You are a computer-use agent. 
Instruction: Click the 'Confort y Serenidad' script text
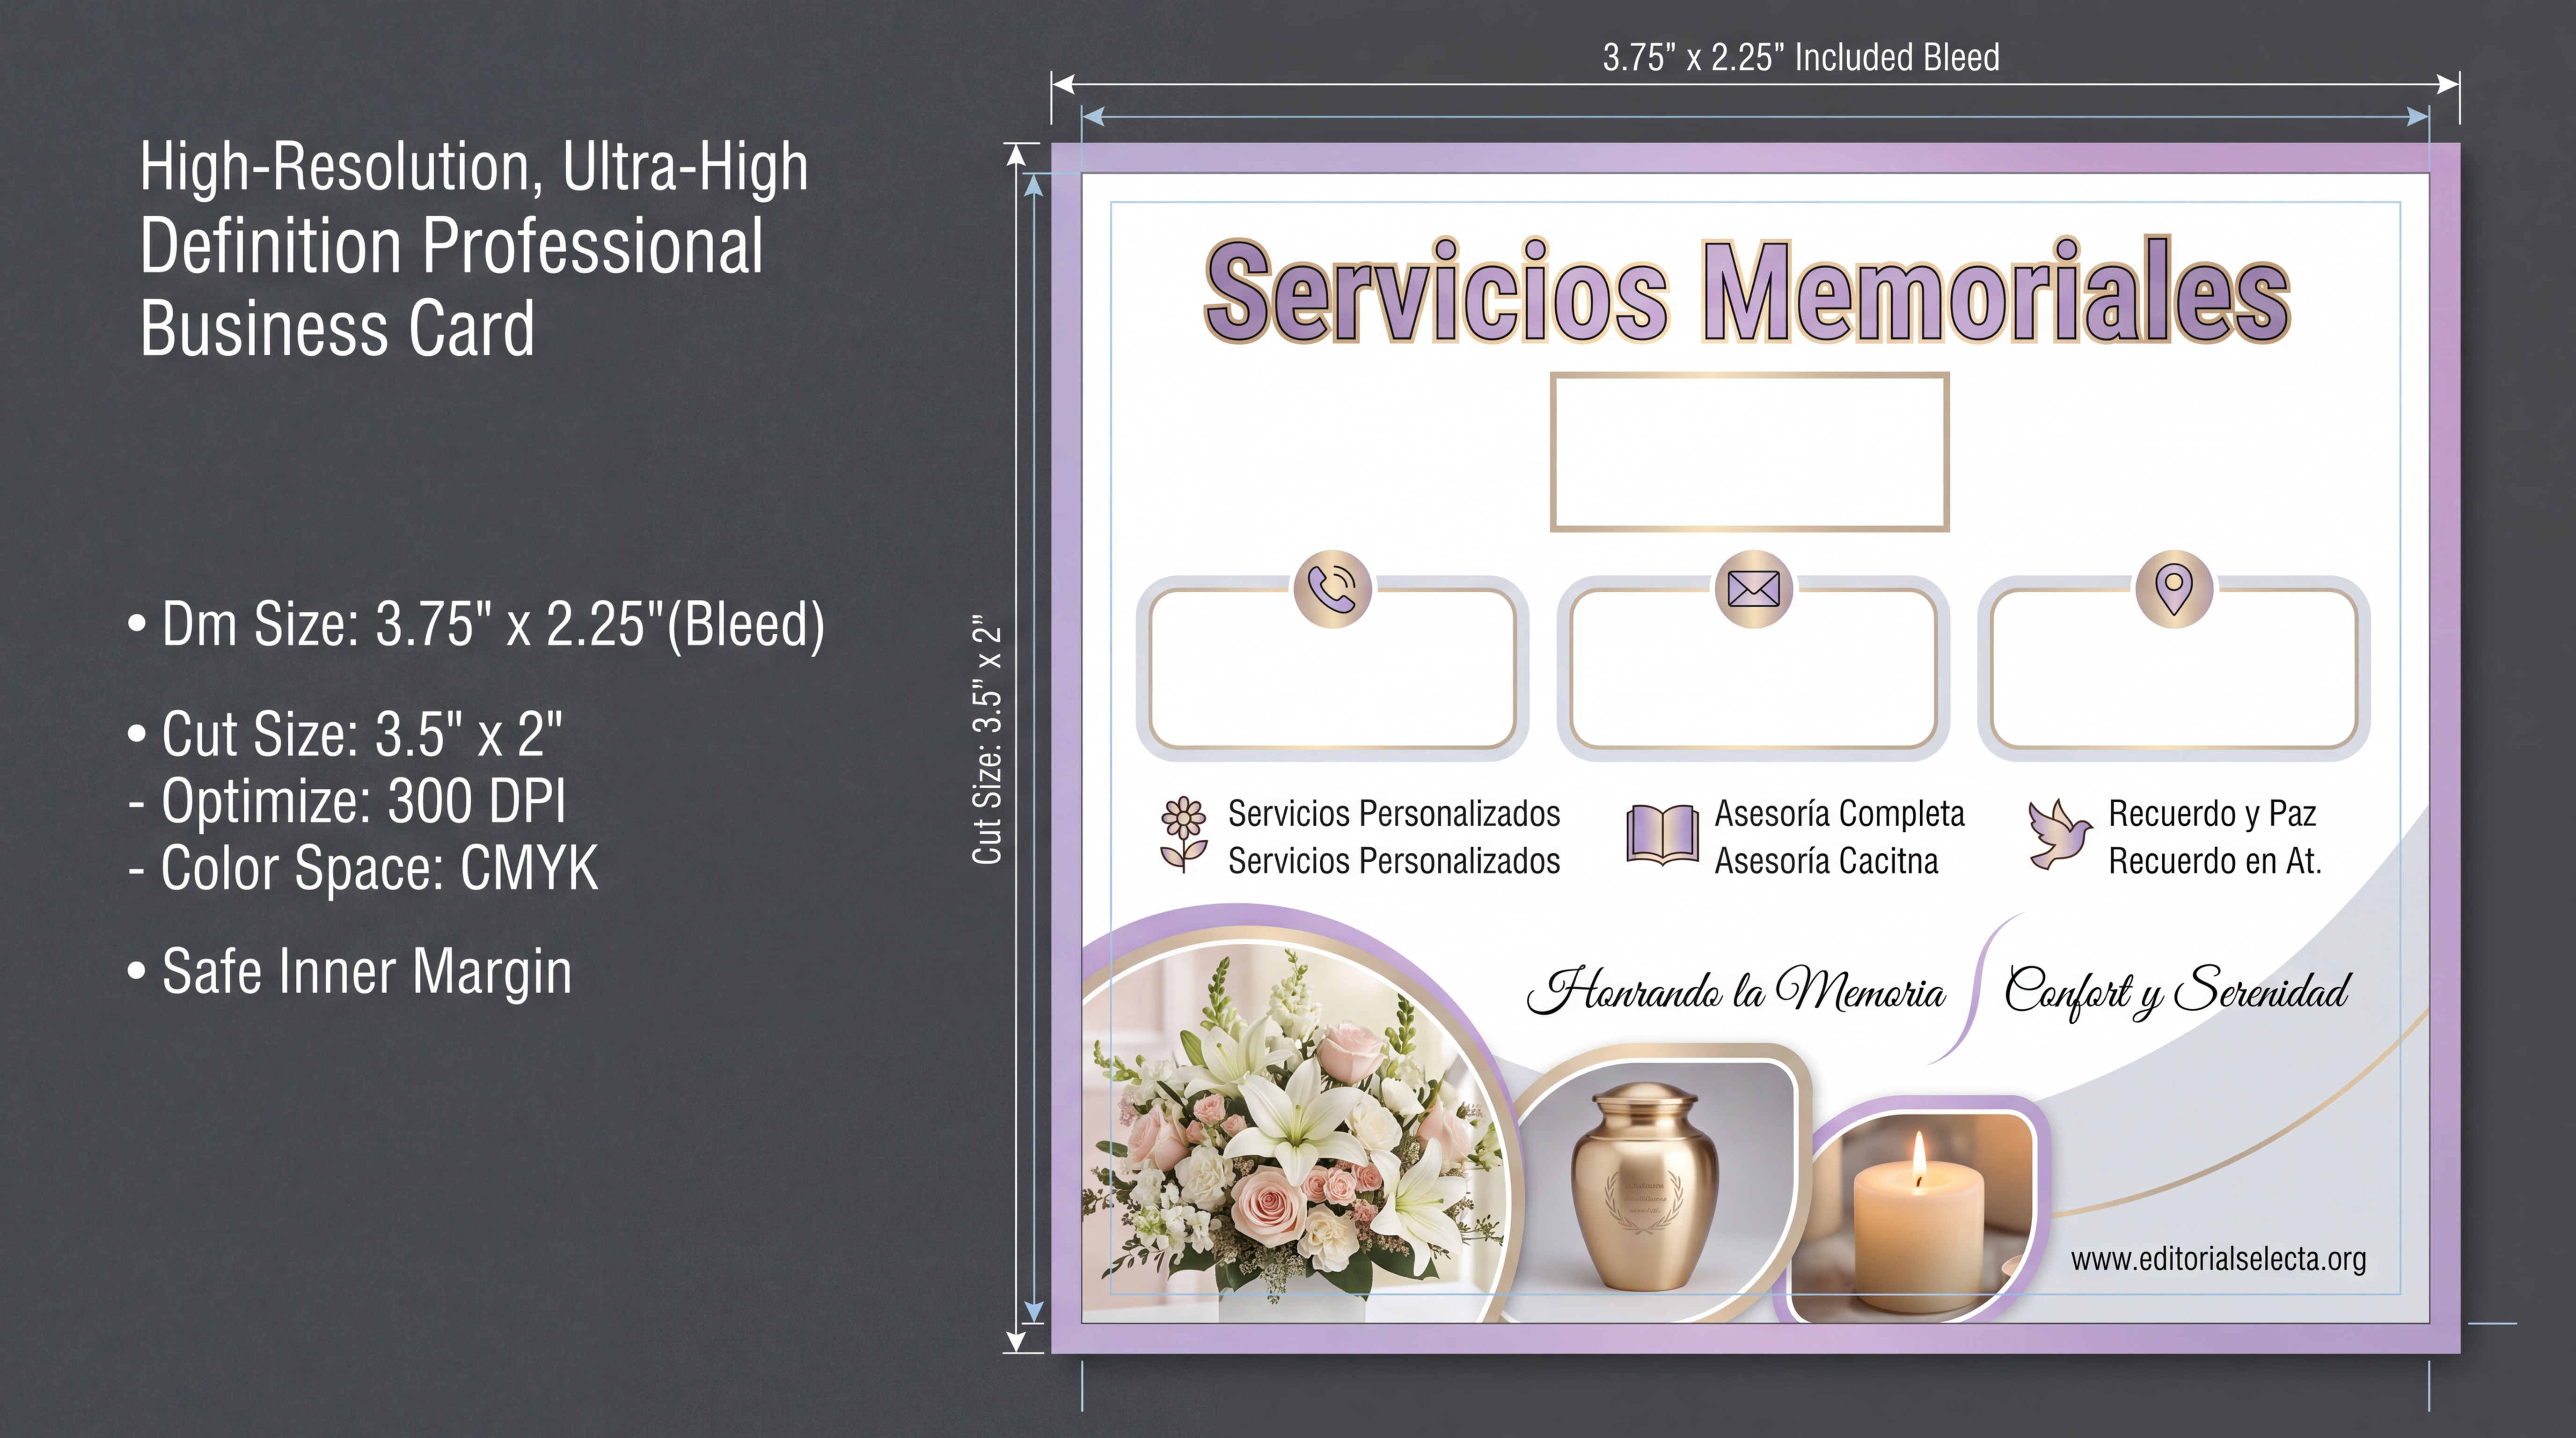pos(2177,992)
